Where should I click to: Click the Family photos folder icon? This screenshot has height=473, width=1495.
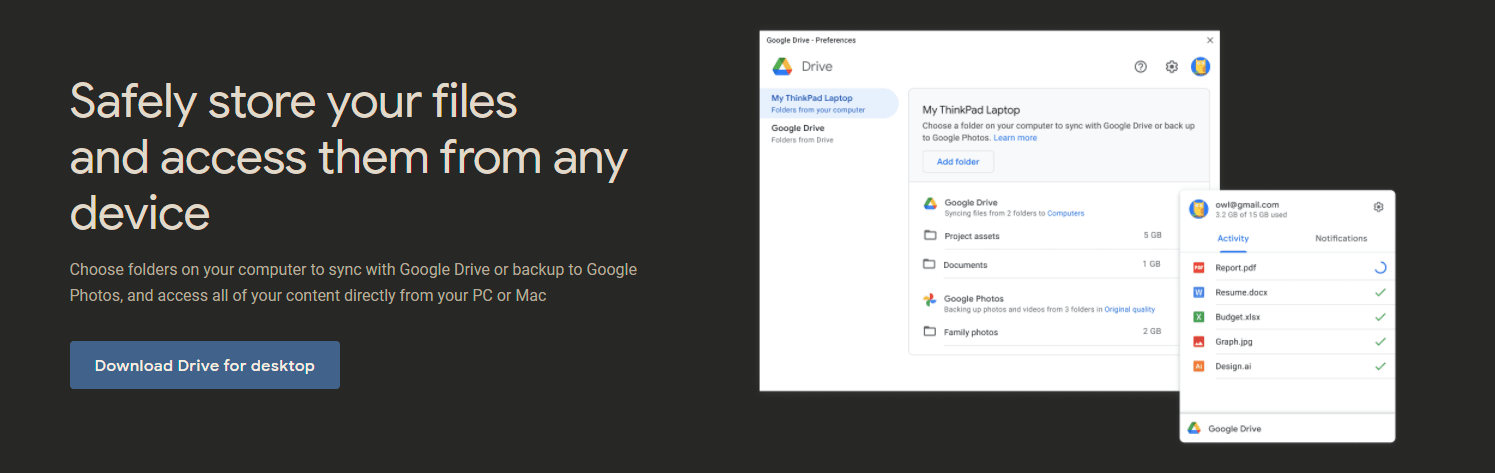(x=929, y=332)
